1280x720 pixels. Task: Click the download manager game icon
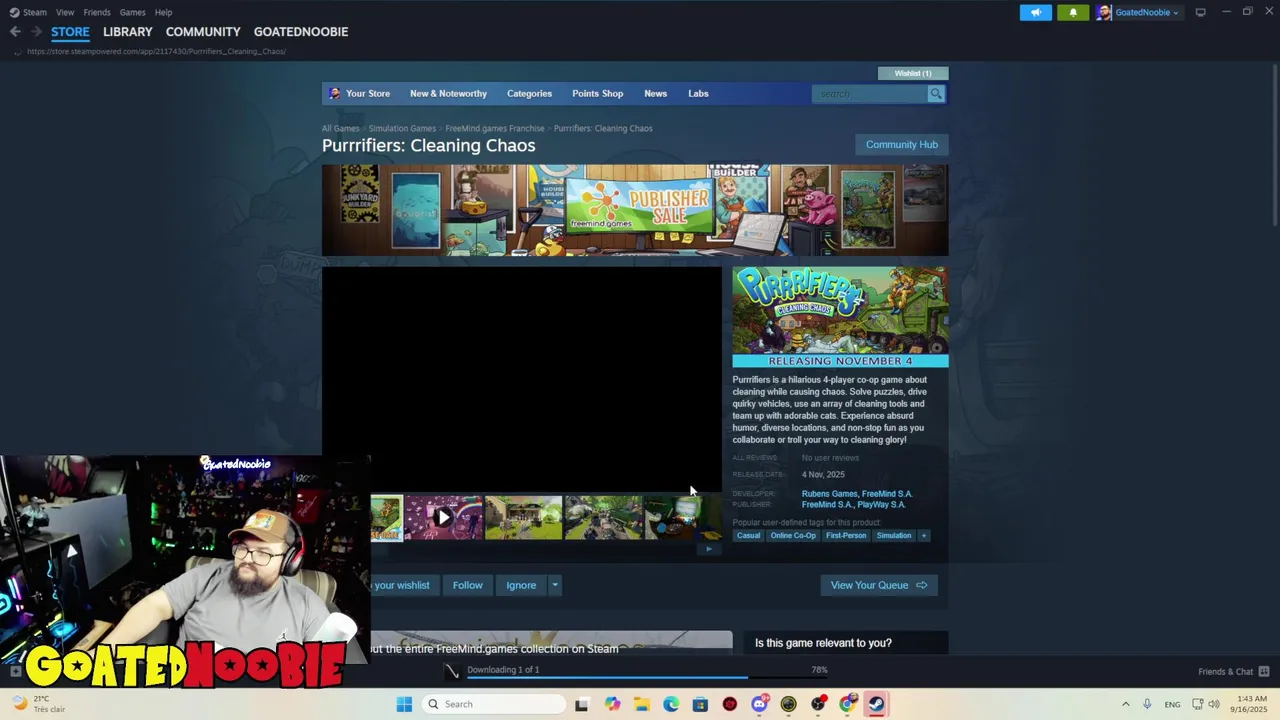[x=452, y=672]
